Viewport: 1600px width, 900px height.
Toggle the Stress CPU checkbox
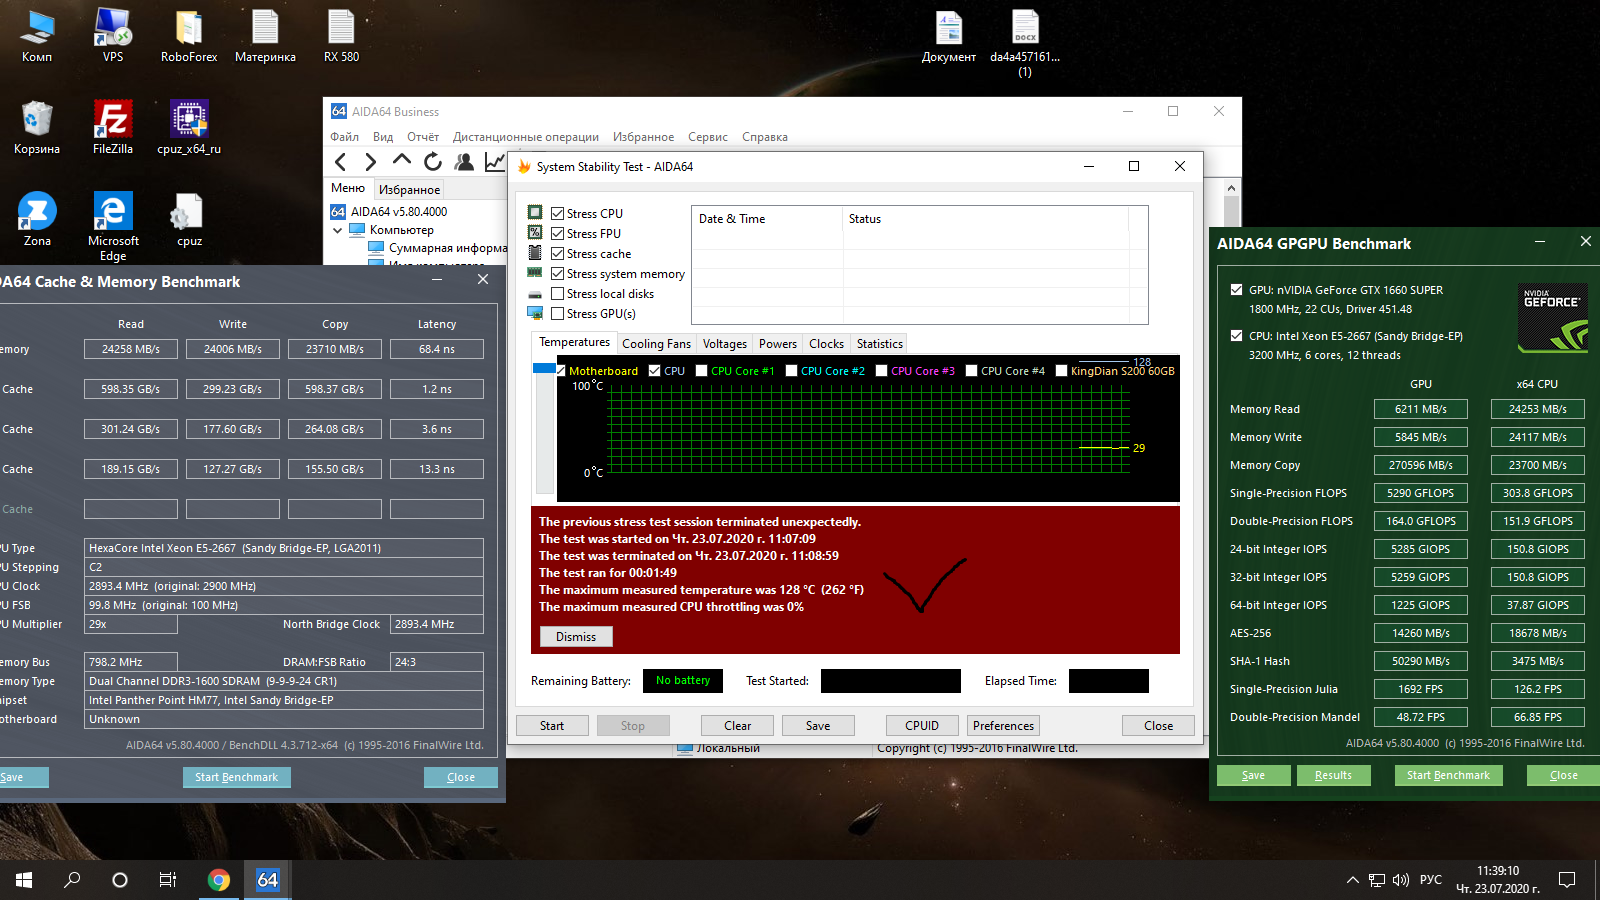558,214
